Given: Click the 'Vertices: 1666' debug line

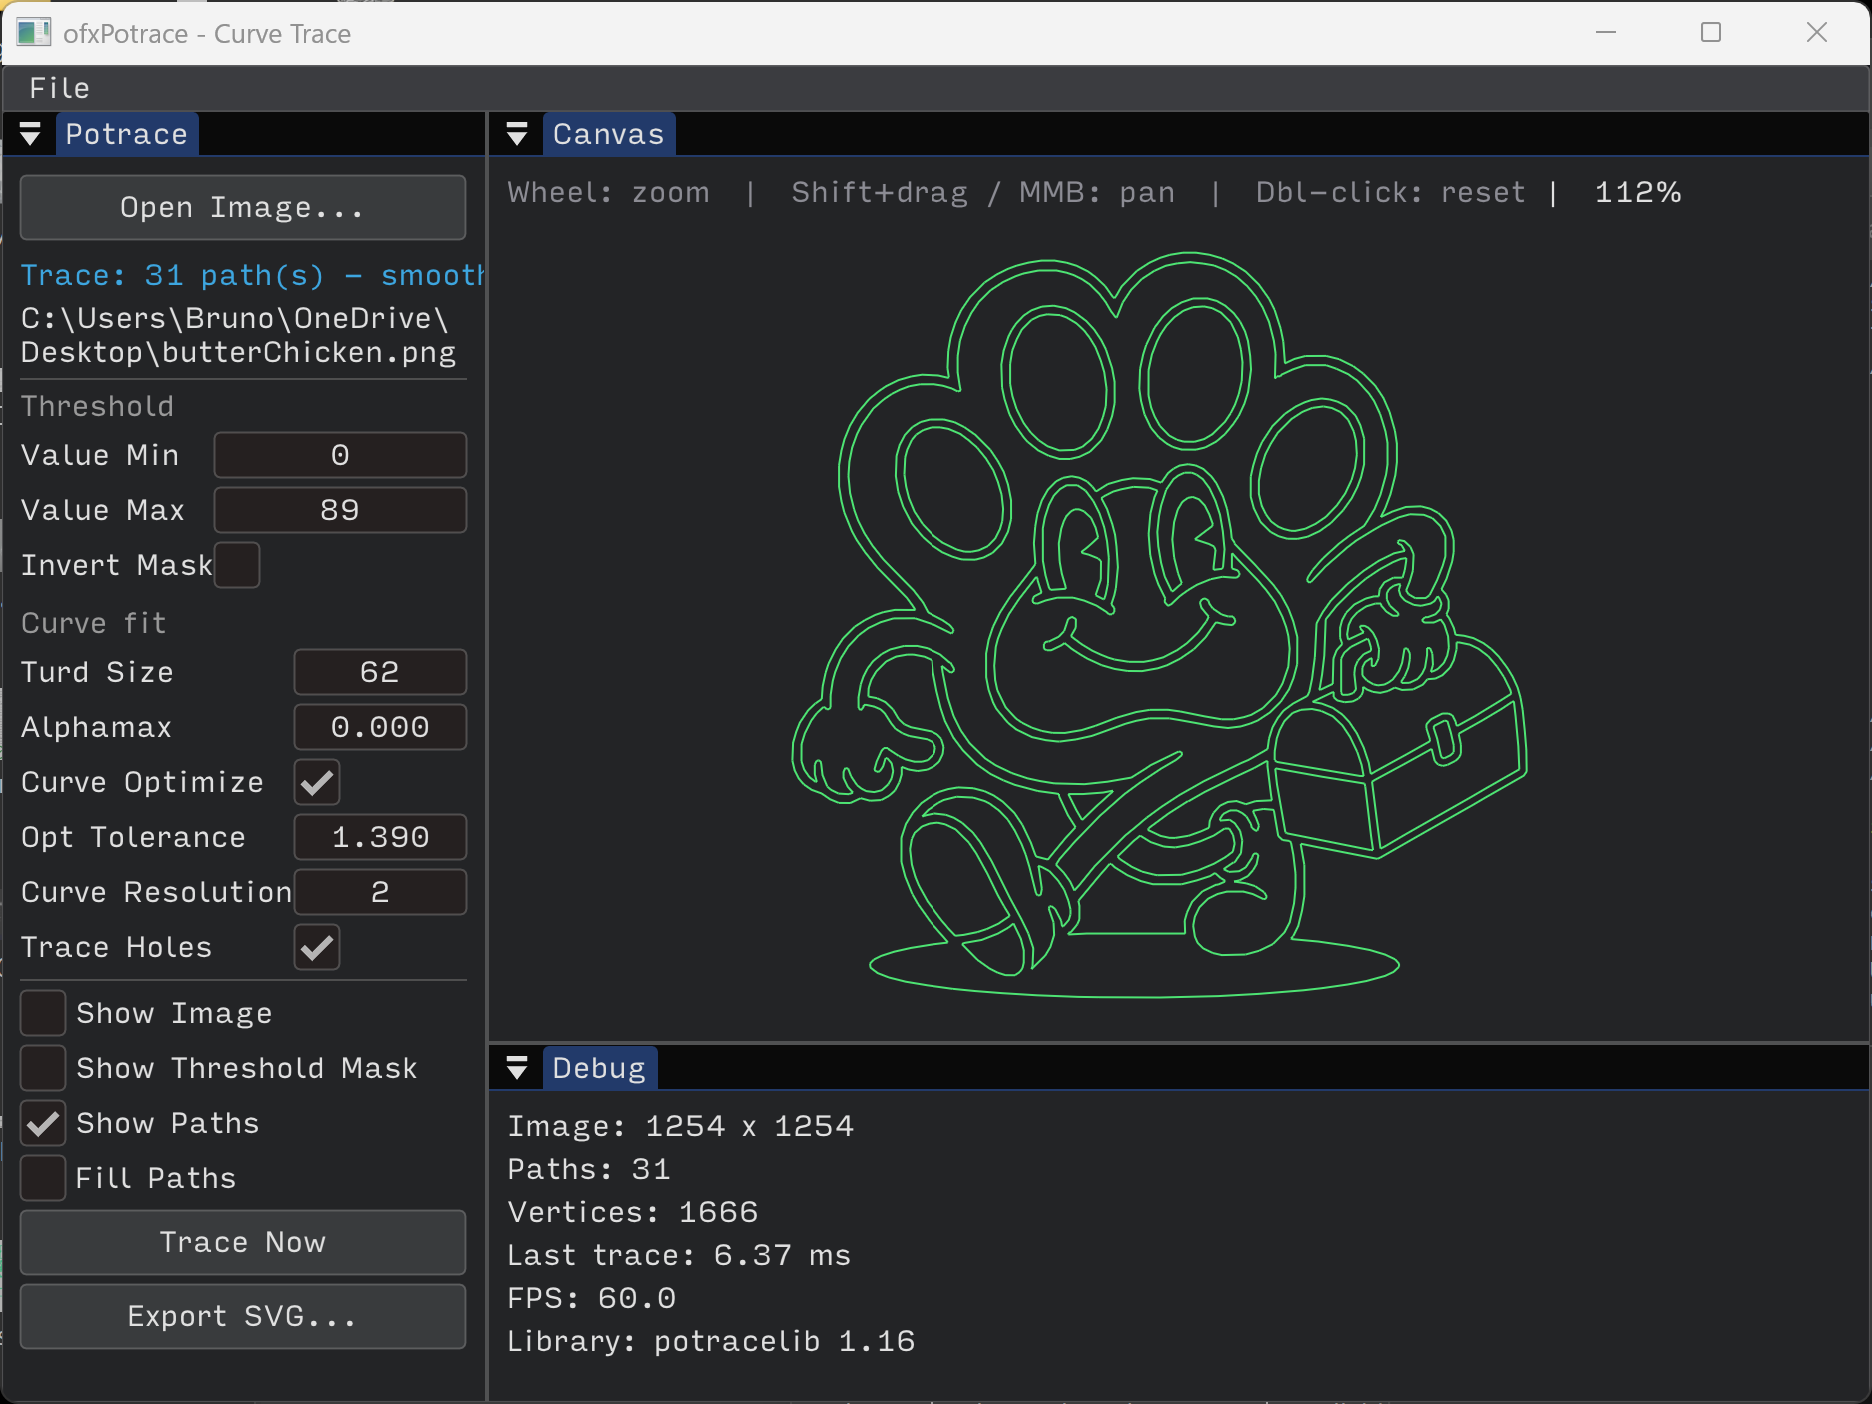Looking at the screenshot, I should pyautogui.click(x=632, y=1212).
